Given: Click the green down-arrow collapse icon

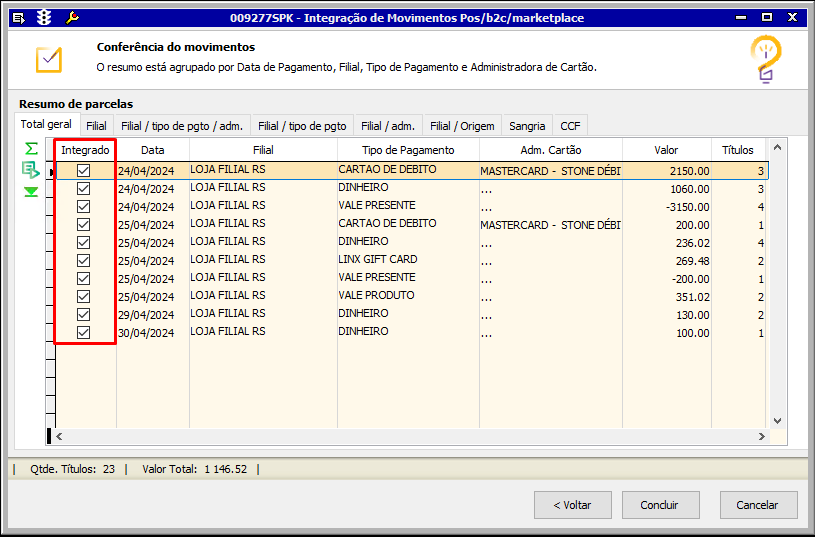Looking at the screenshot, I should [31, 192].
